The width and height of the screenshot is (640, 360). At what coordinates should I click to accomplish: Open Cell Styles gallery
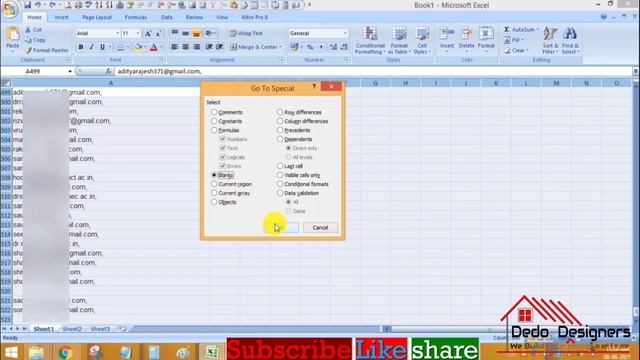(x=422, y=40)
